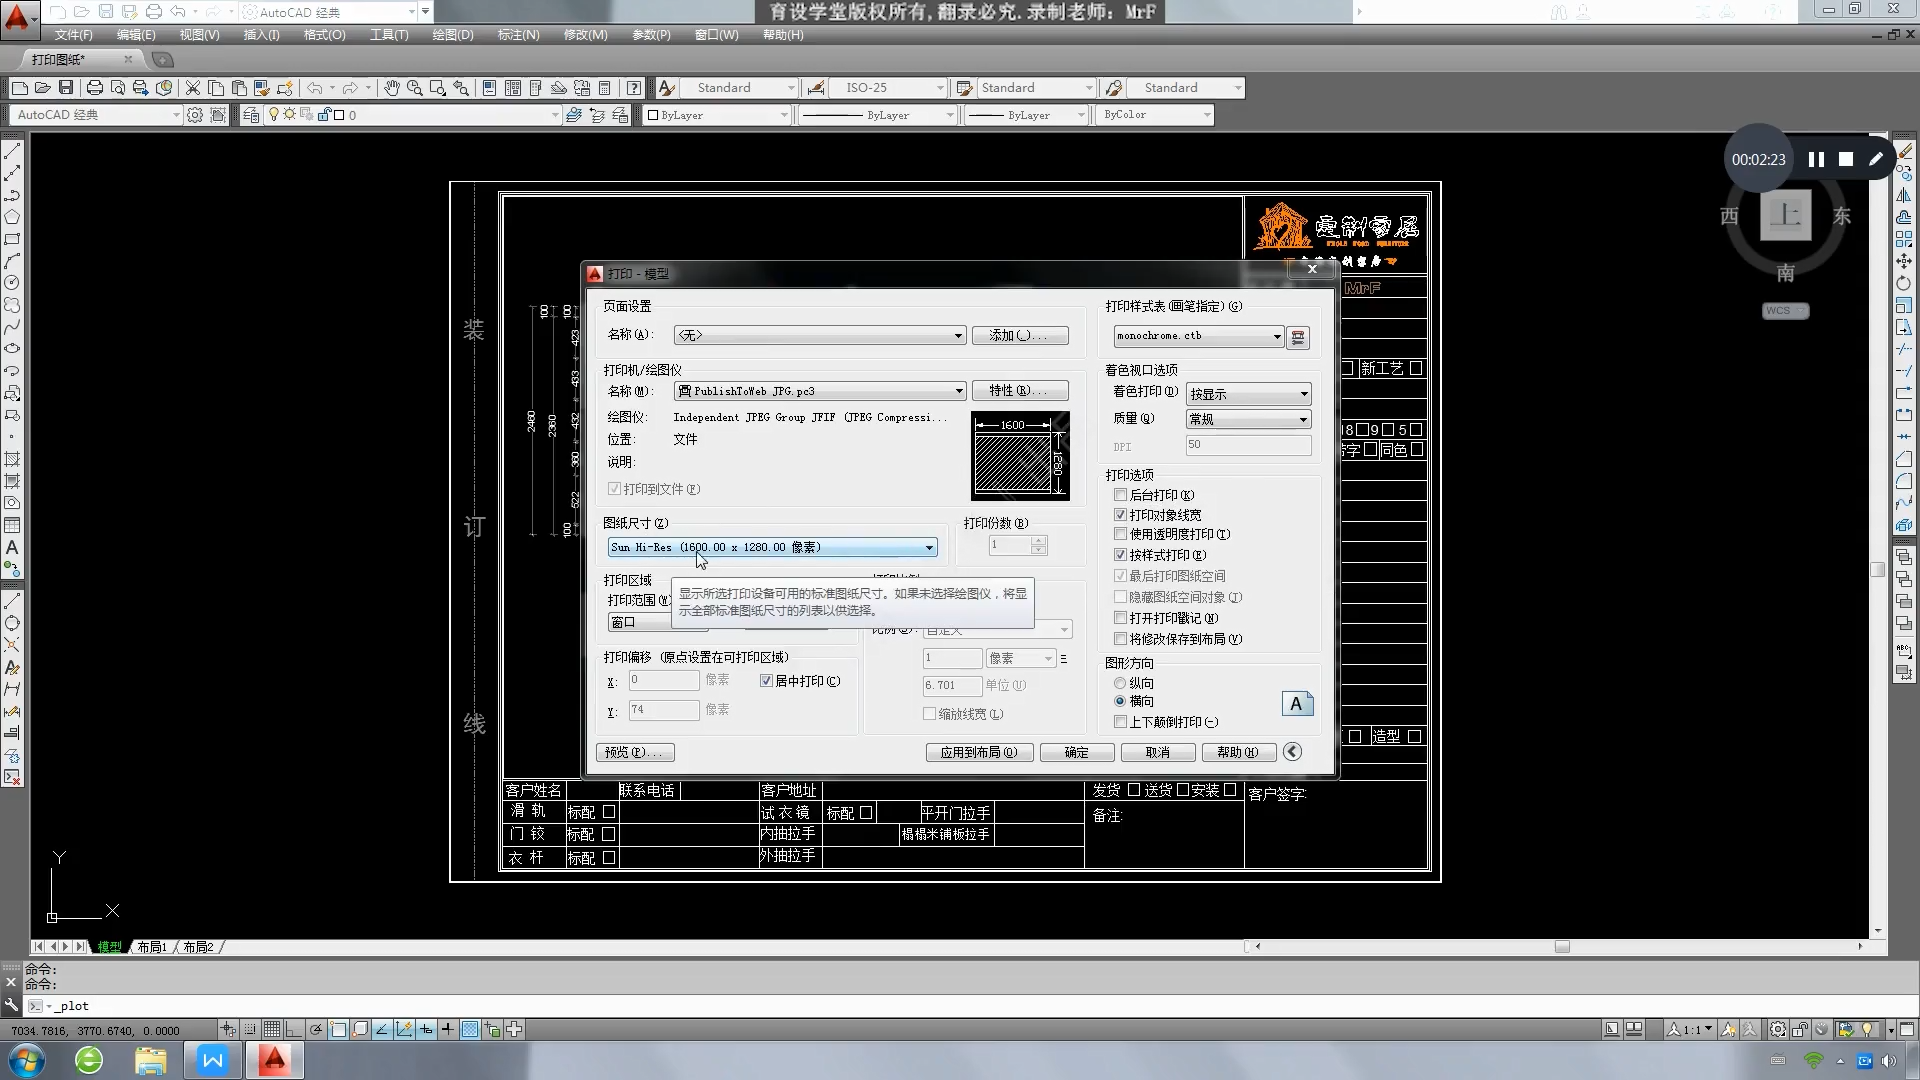This screenshot has height=1080, width=1920.
Task: Click the Open file icon in toolbar
Action: pos(42,88)
